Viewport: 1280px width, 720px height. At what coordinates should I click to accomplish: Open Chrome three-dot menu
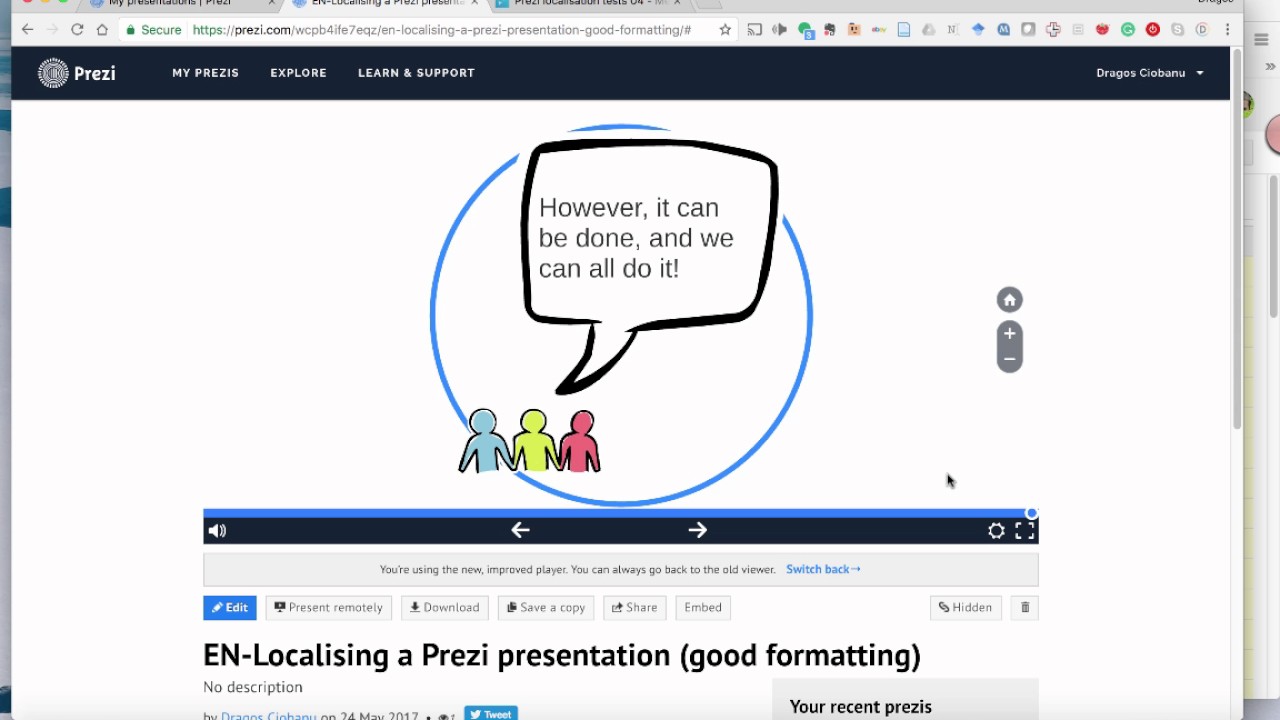click(1227, 30)
